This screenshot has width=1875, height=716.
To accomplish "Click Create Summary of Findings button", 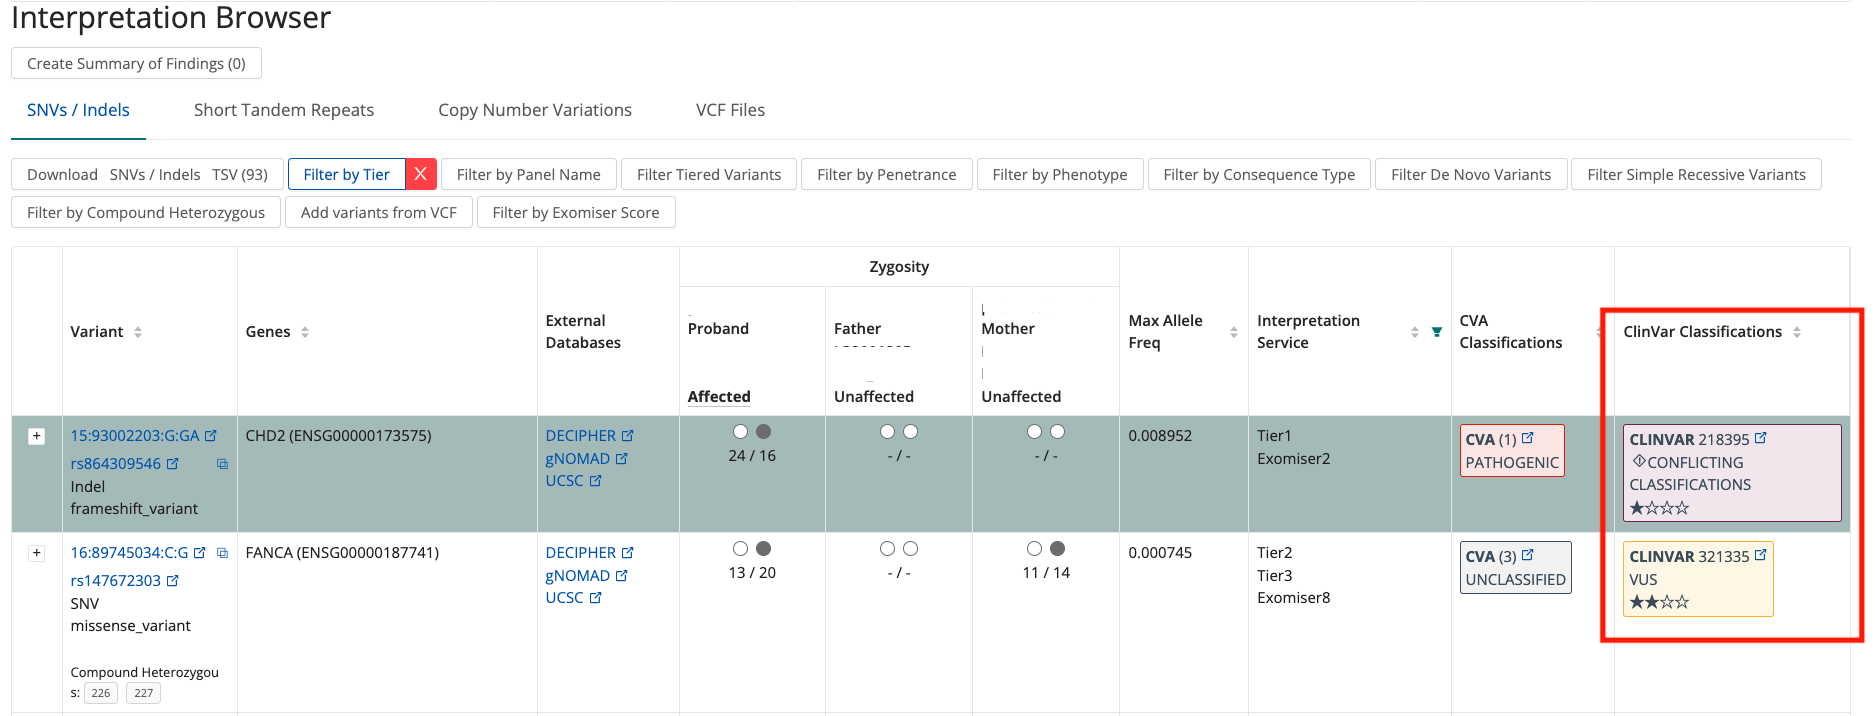I will pyautogui.click(x=136, y=63).
